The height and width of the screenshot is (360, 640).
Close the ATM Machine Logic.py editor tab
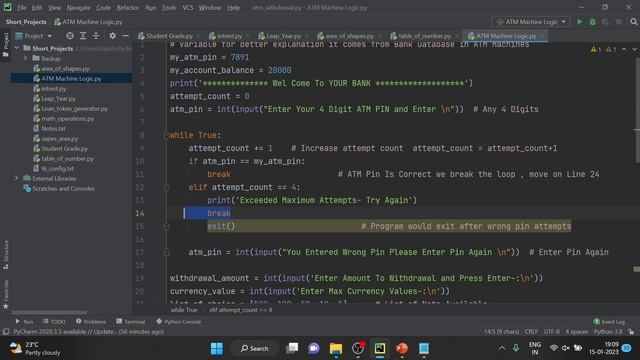(542, 36)
